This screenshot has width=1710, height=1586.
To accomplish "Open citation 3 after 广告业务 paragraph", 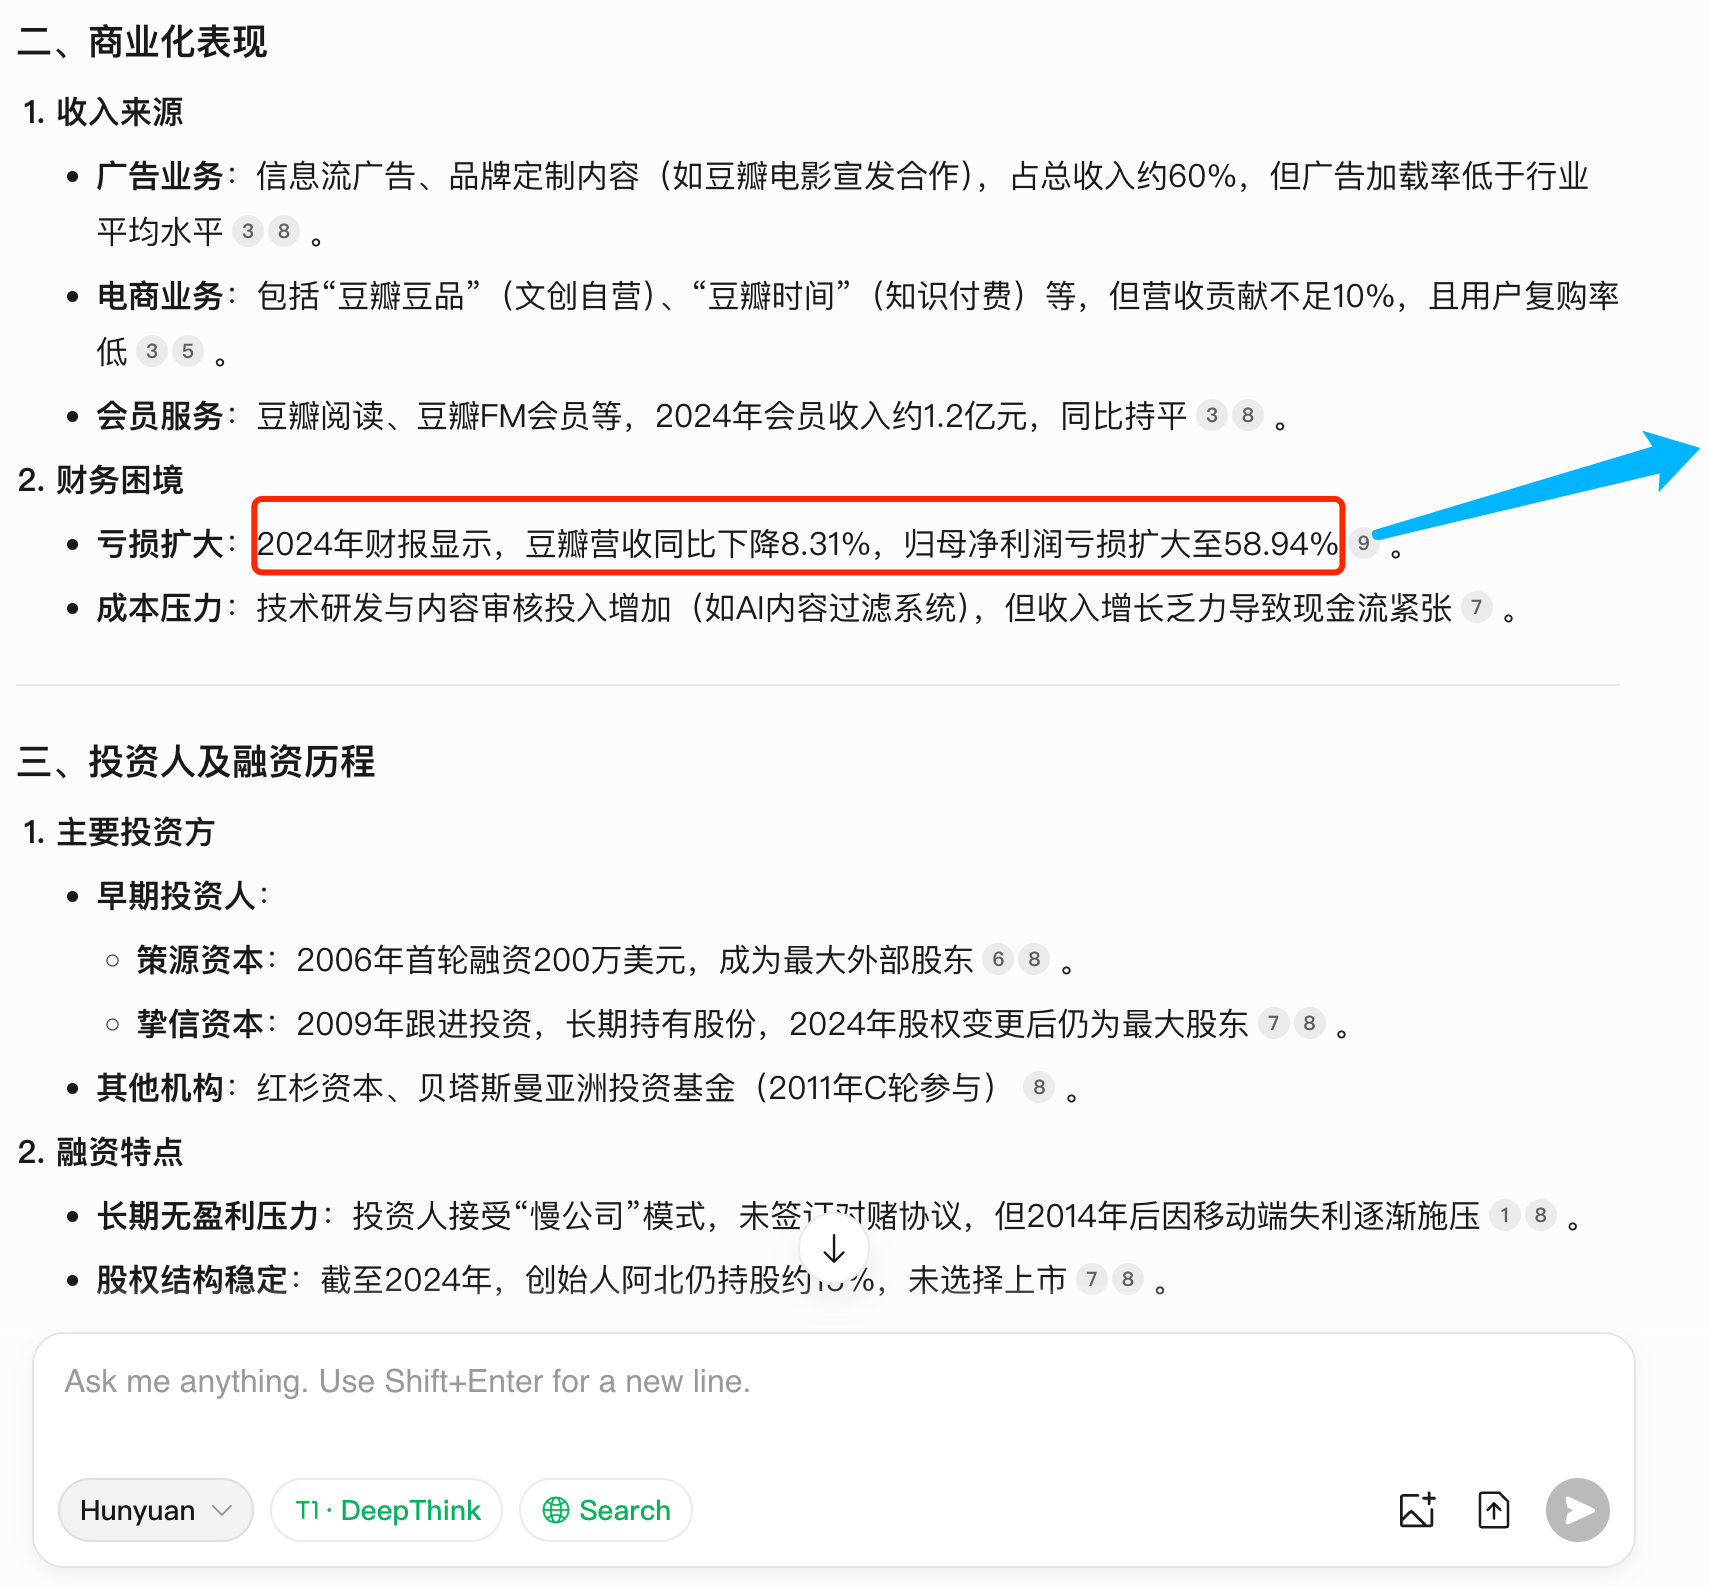I will [x=248, y=232].
